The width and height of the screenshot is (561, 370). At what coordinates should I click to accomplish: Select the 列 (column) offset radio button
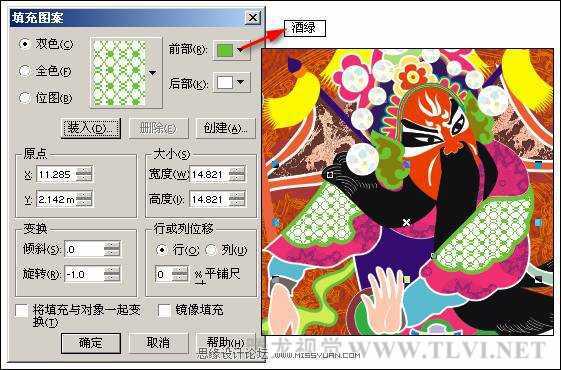point(211,250)
